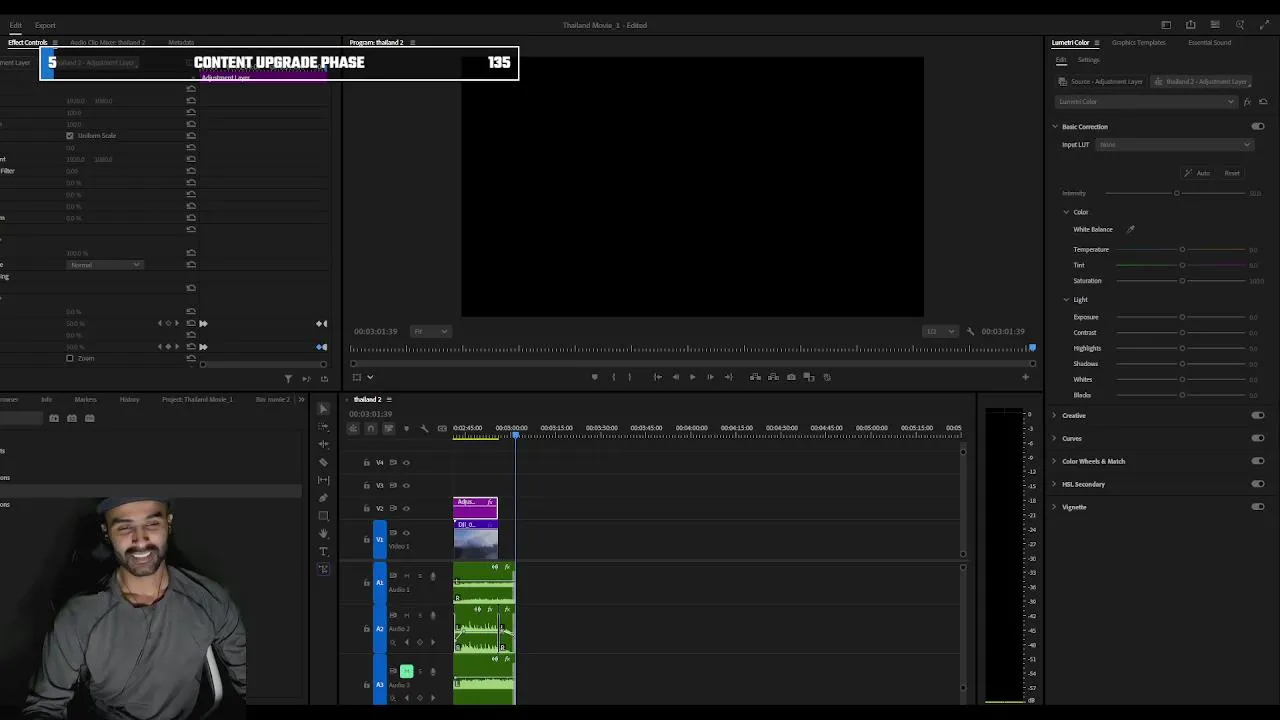
Task: Click the Lumetri fx bypass icon
Action: (1247, 101)
